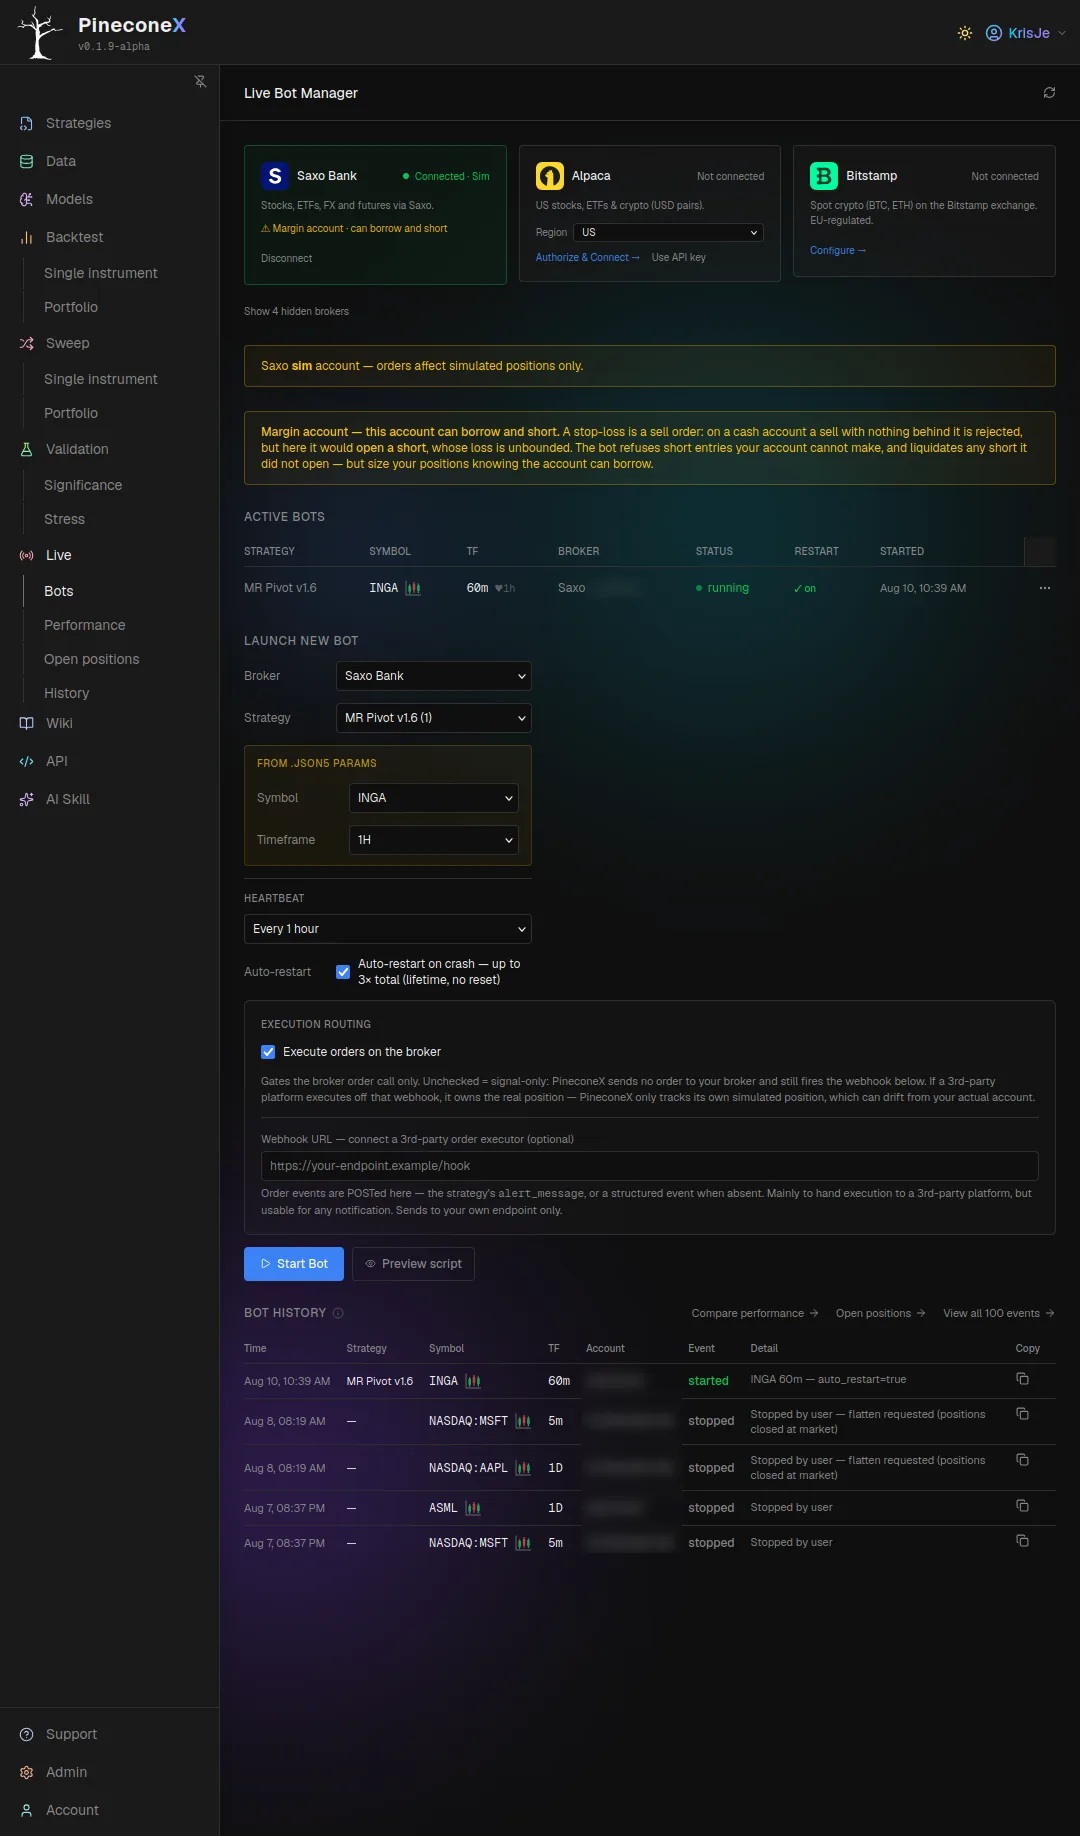Disconnect the Saxo Bank broker
The width and height of the screenshot is (1080, 1836).
point(286,258)
